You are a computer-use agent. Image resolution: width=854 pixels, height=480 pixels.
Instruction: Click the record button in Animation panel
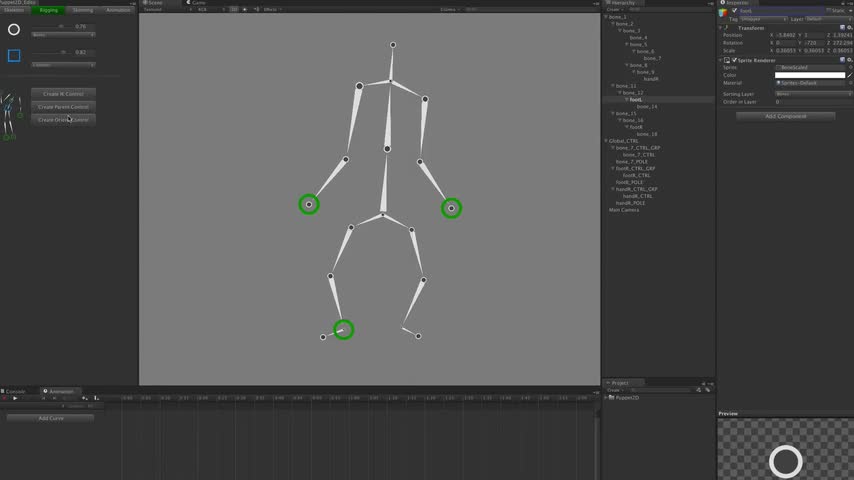5,398
